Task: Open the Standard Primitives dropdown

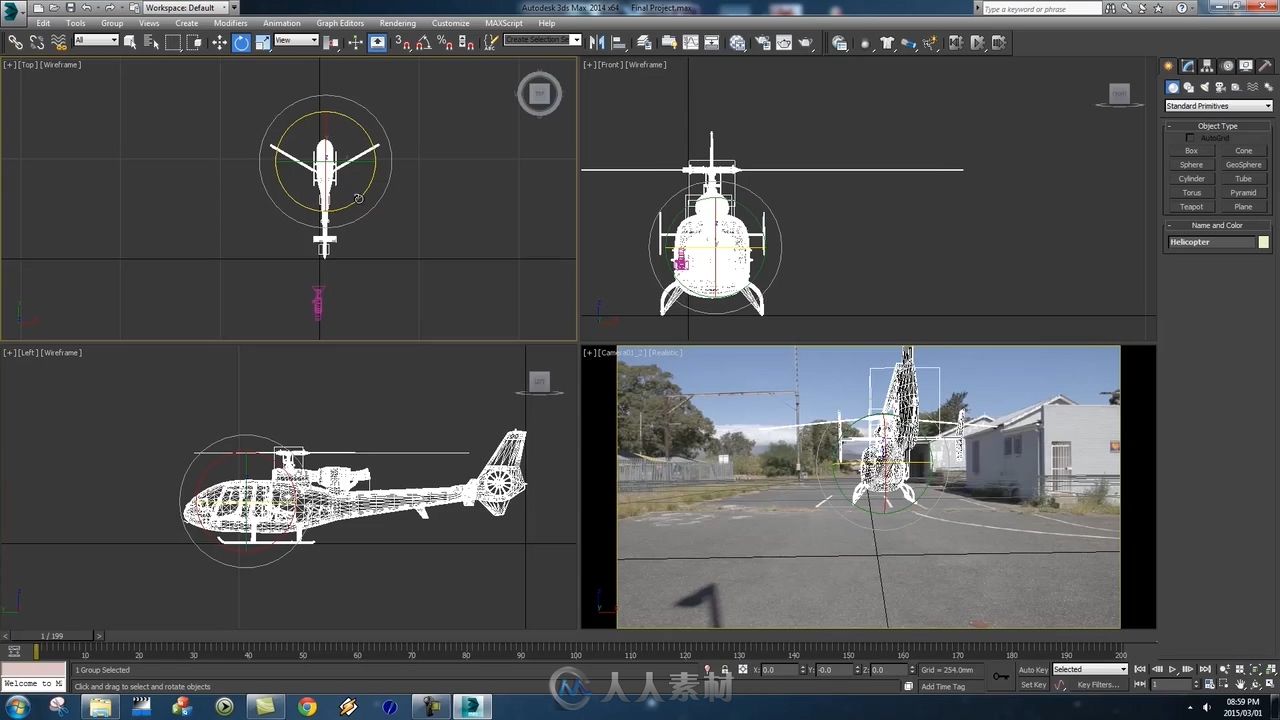Action: 1218,106
